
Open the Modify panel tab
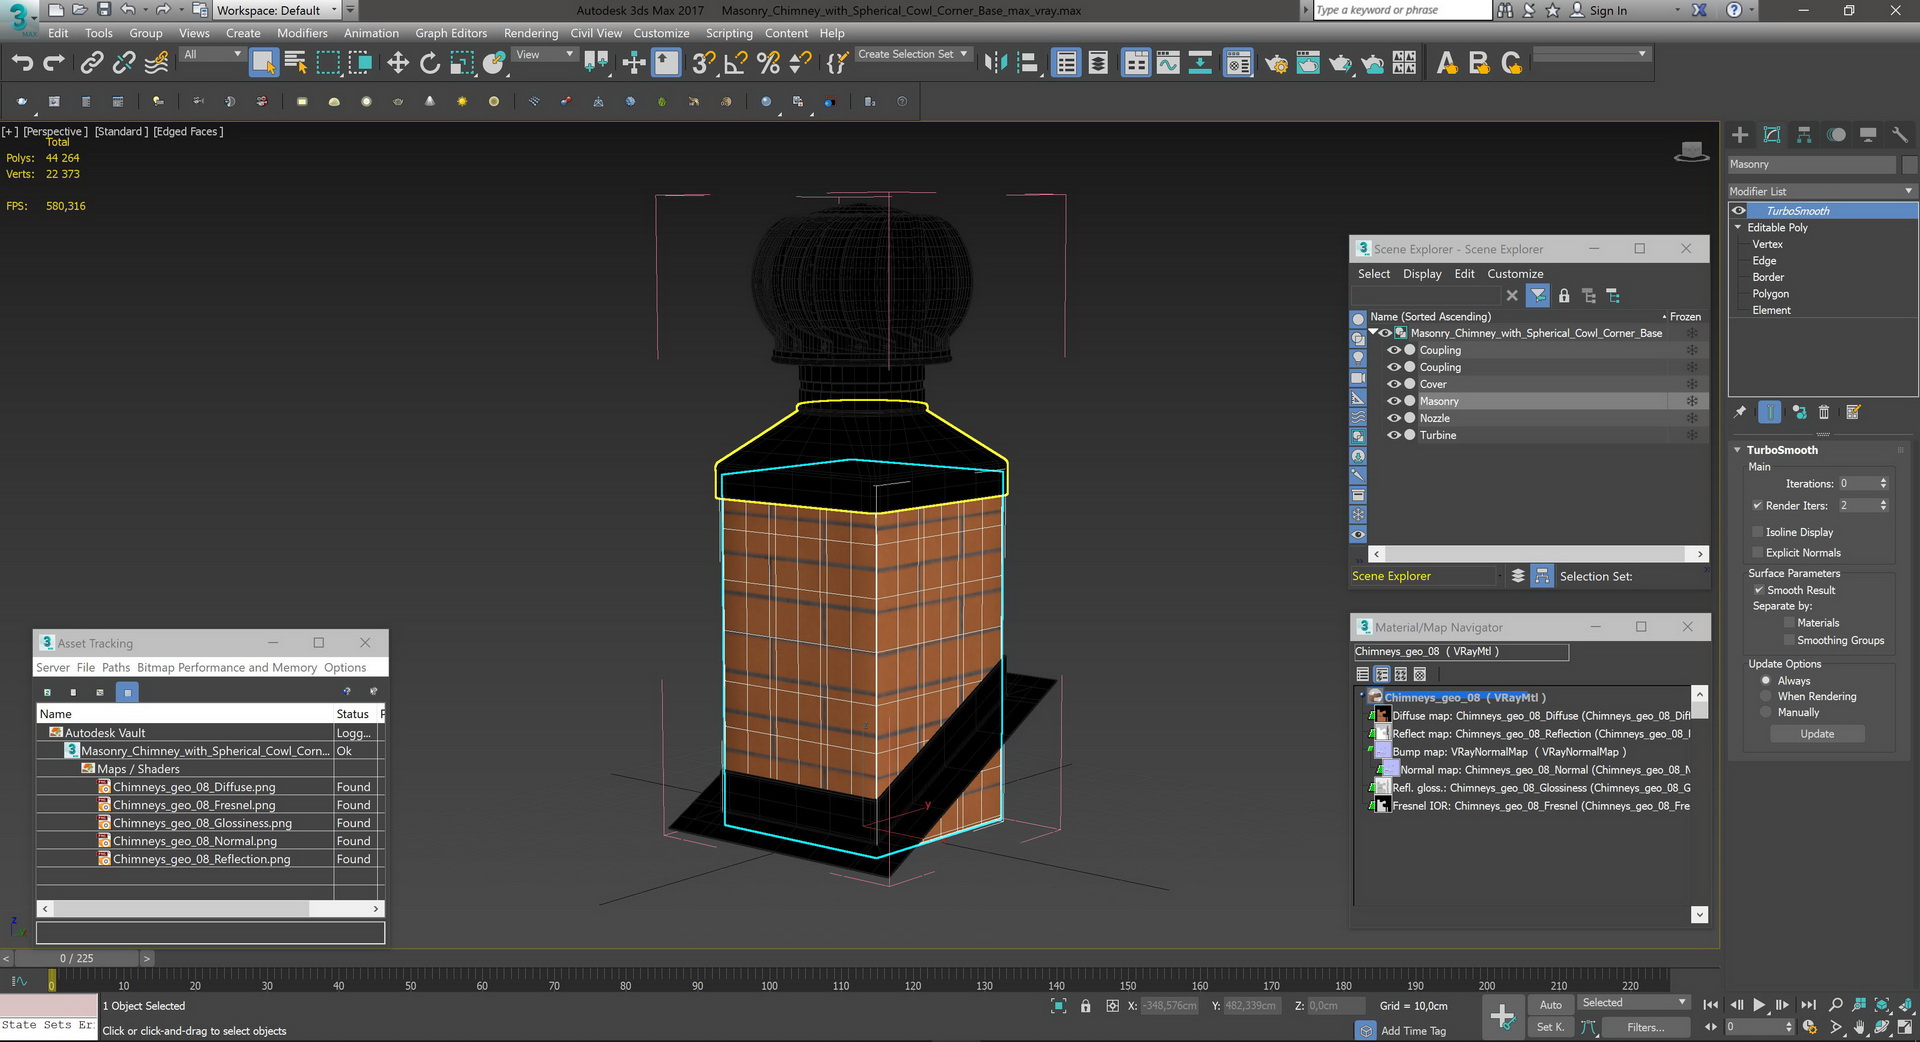(x=1772, y=135)
